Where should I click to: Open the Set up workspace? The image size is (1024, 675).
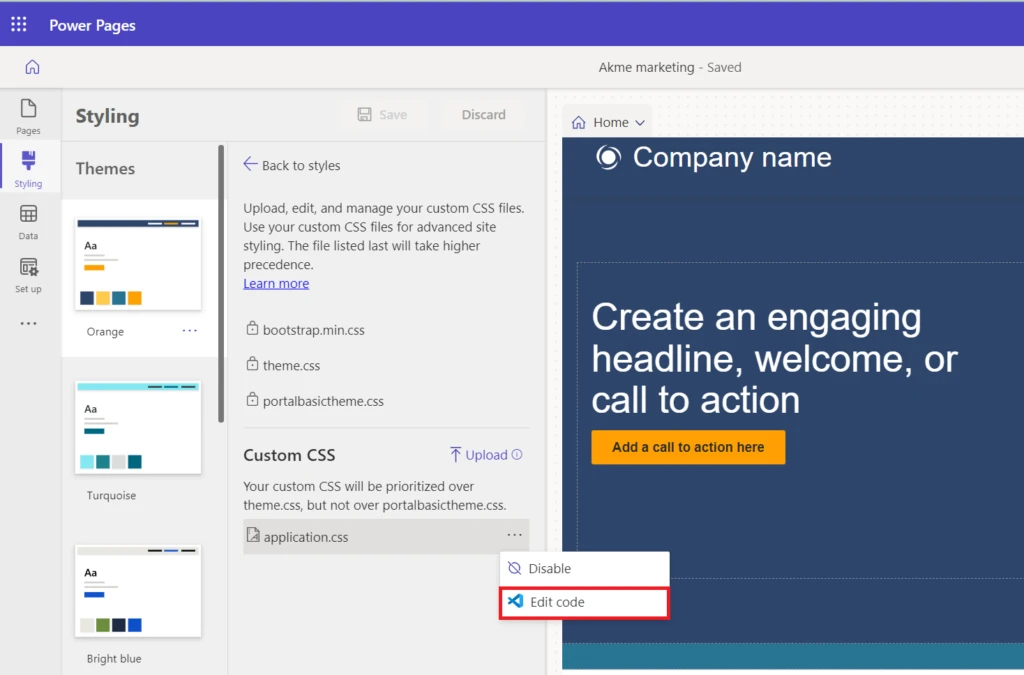pyautogui.click(x=28, y=275)
